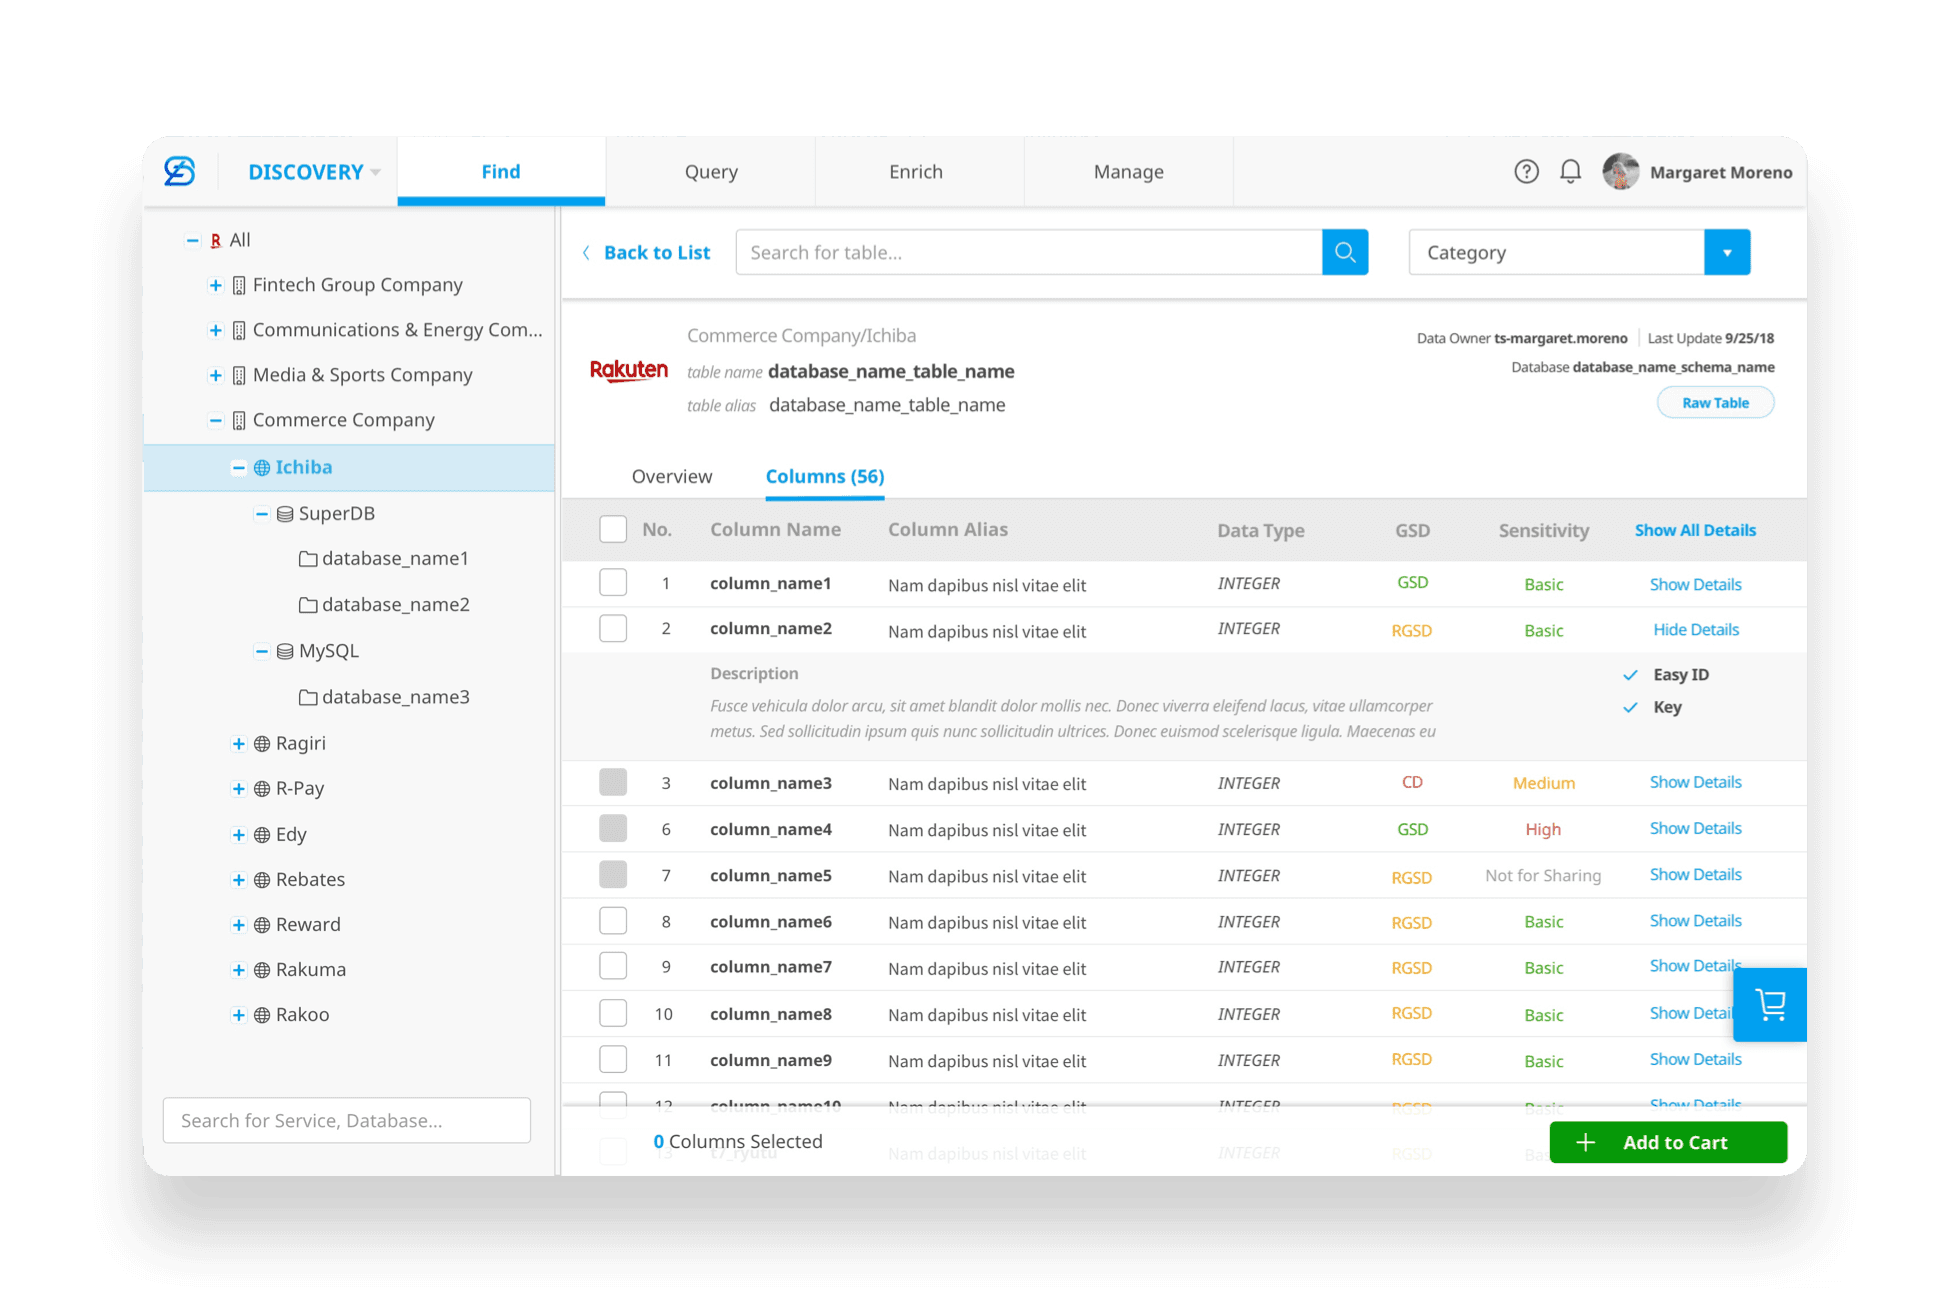Click Margaret Moreno's profile avatar

[x=1620, y=172]
